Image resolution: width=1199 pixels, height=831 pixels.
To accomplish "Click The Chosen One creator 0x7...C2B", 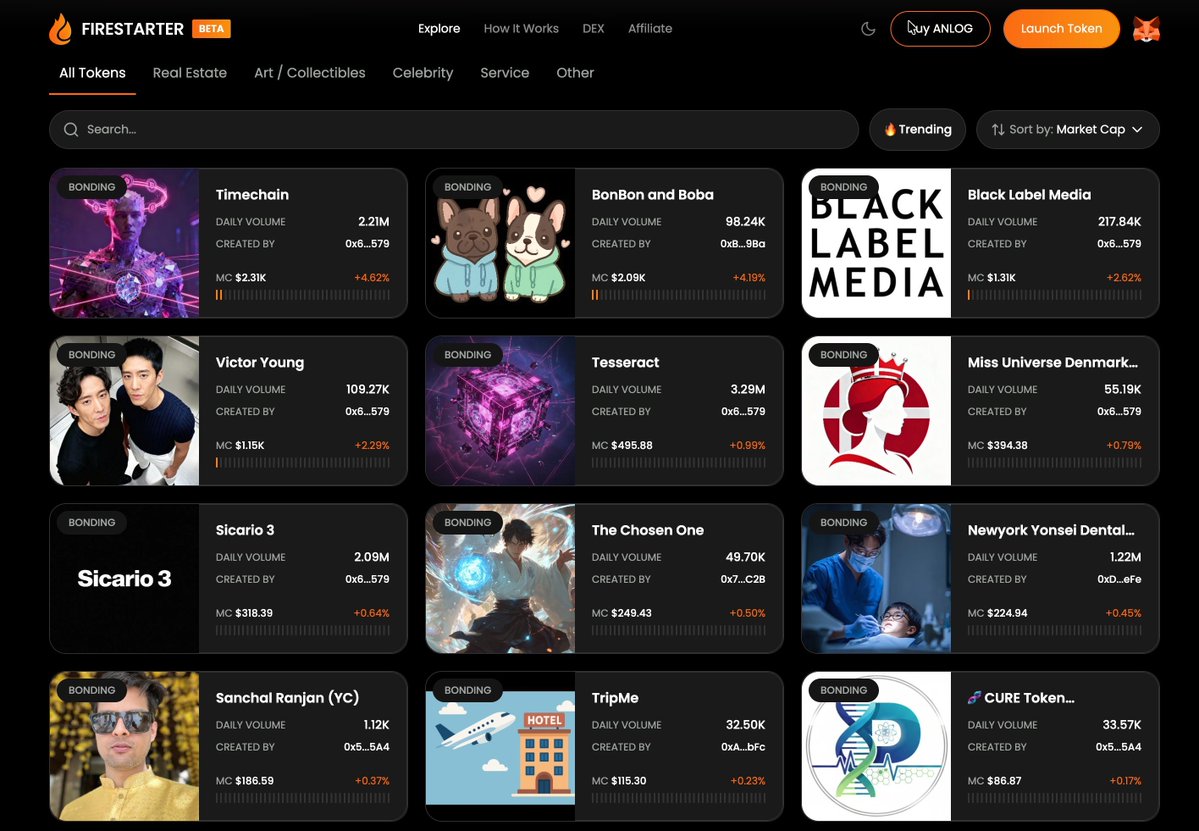I will 742,579.
